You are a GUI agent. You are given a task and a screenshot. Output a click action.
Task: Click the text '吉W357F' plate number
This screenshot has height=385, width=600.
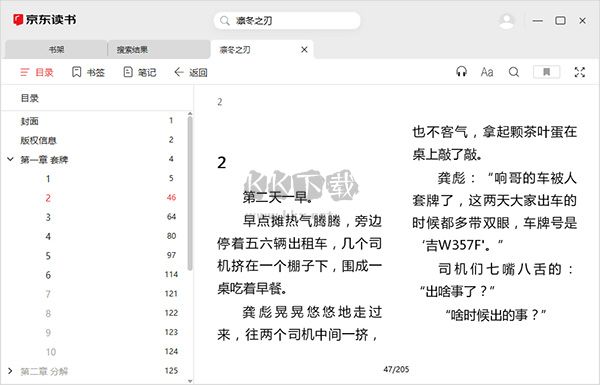454,245
